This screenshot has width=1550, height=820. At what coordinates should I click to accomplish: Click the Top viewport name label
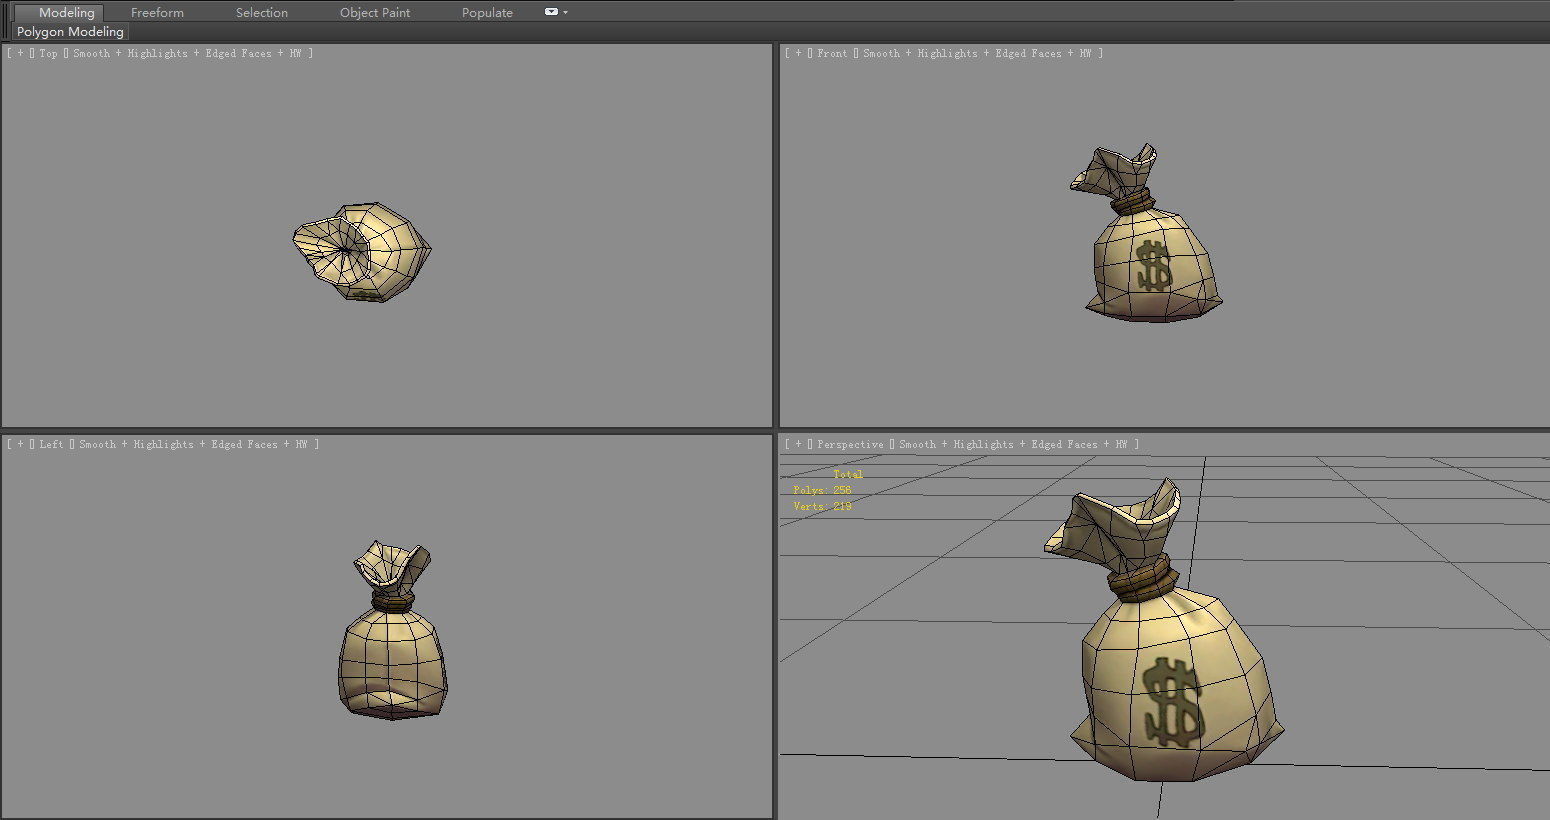point(48,53)
